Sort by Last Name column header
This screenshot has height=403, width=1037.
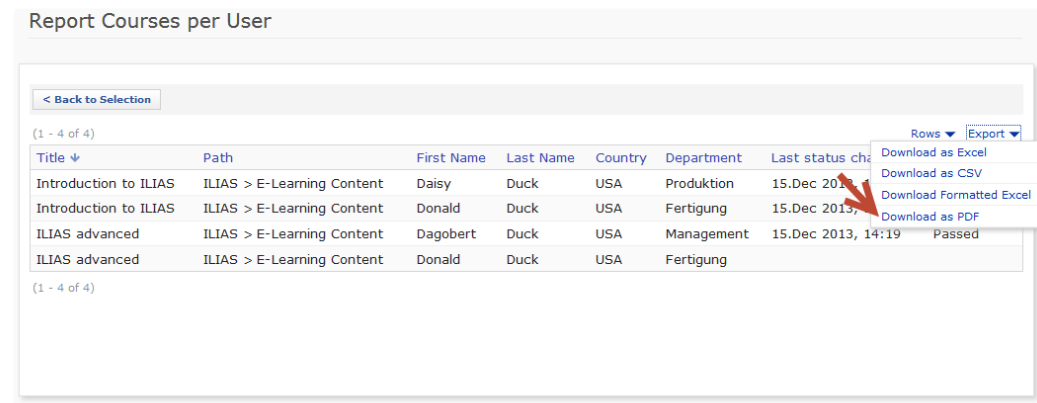point(540,158)
